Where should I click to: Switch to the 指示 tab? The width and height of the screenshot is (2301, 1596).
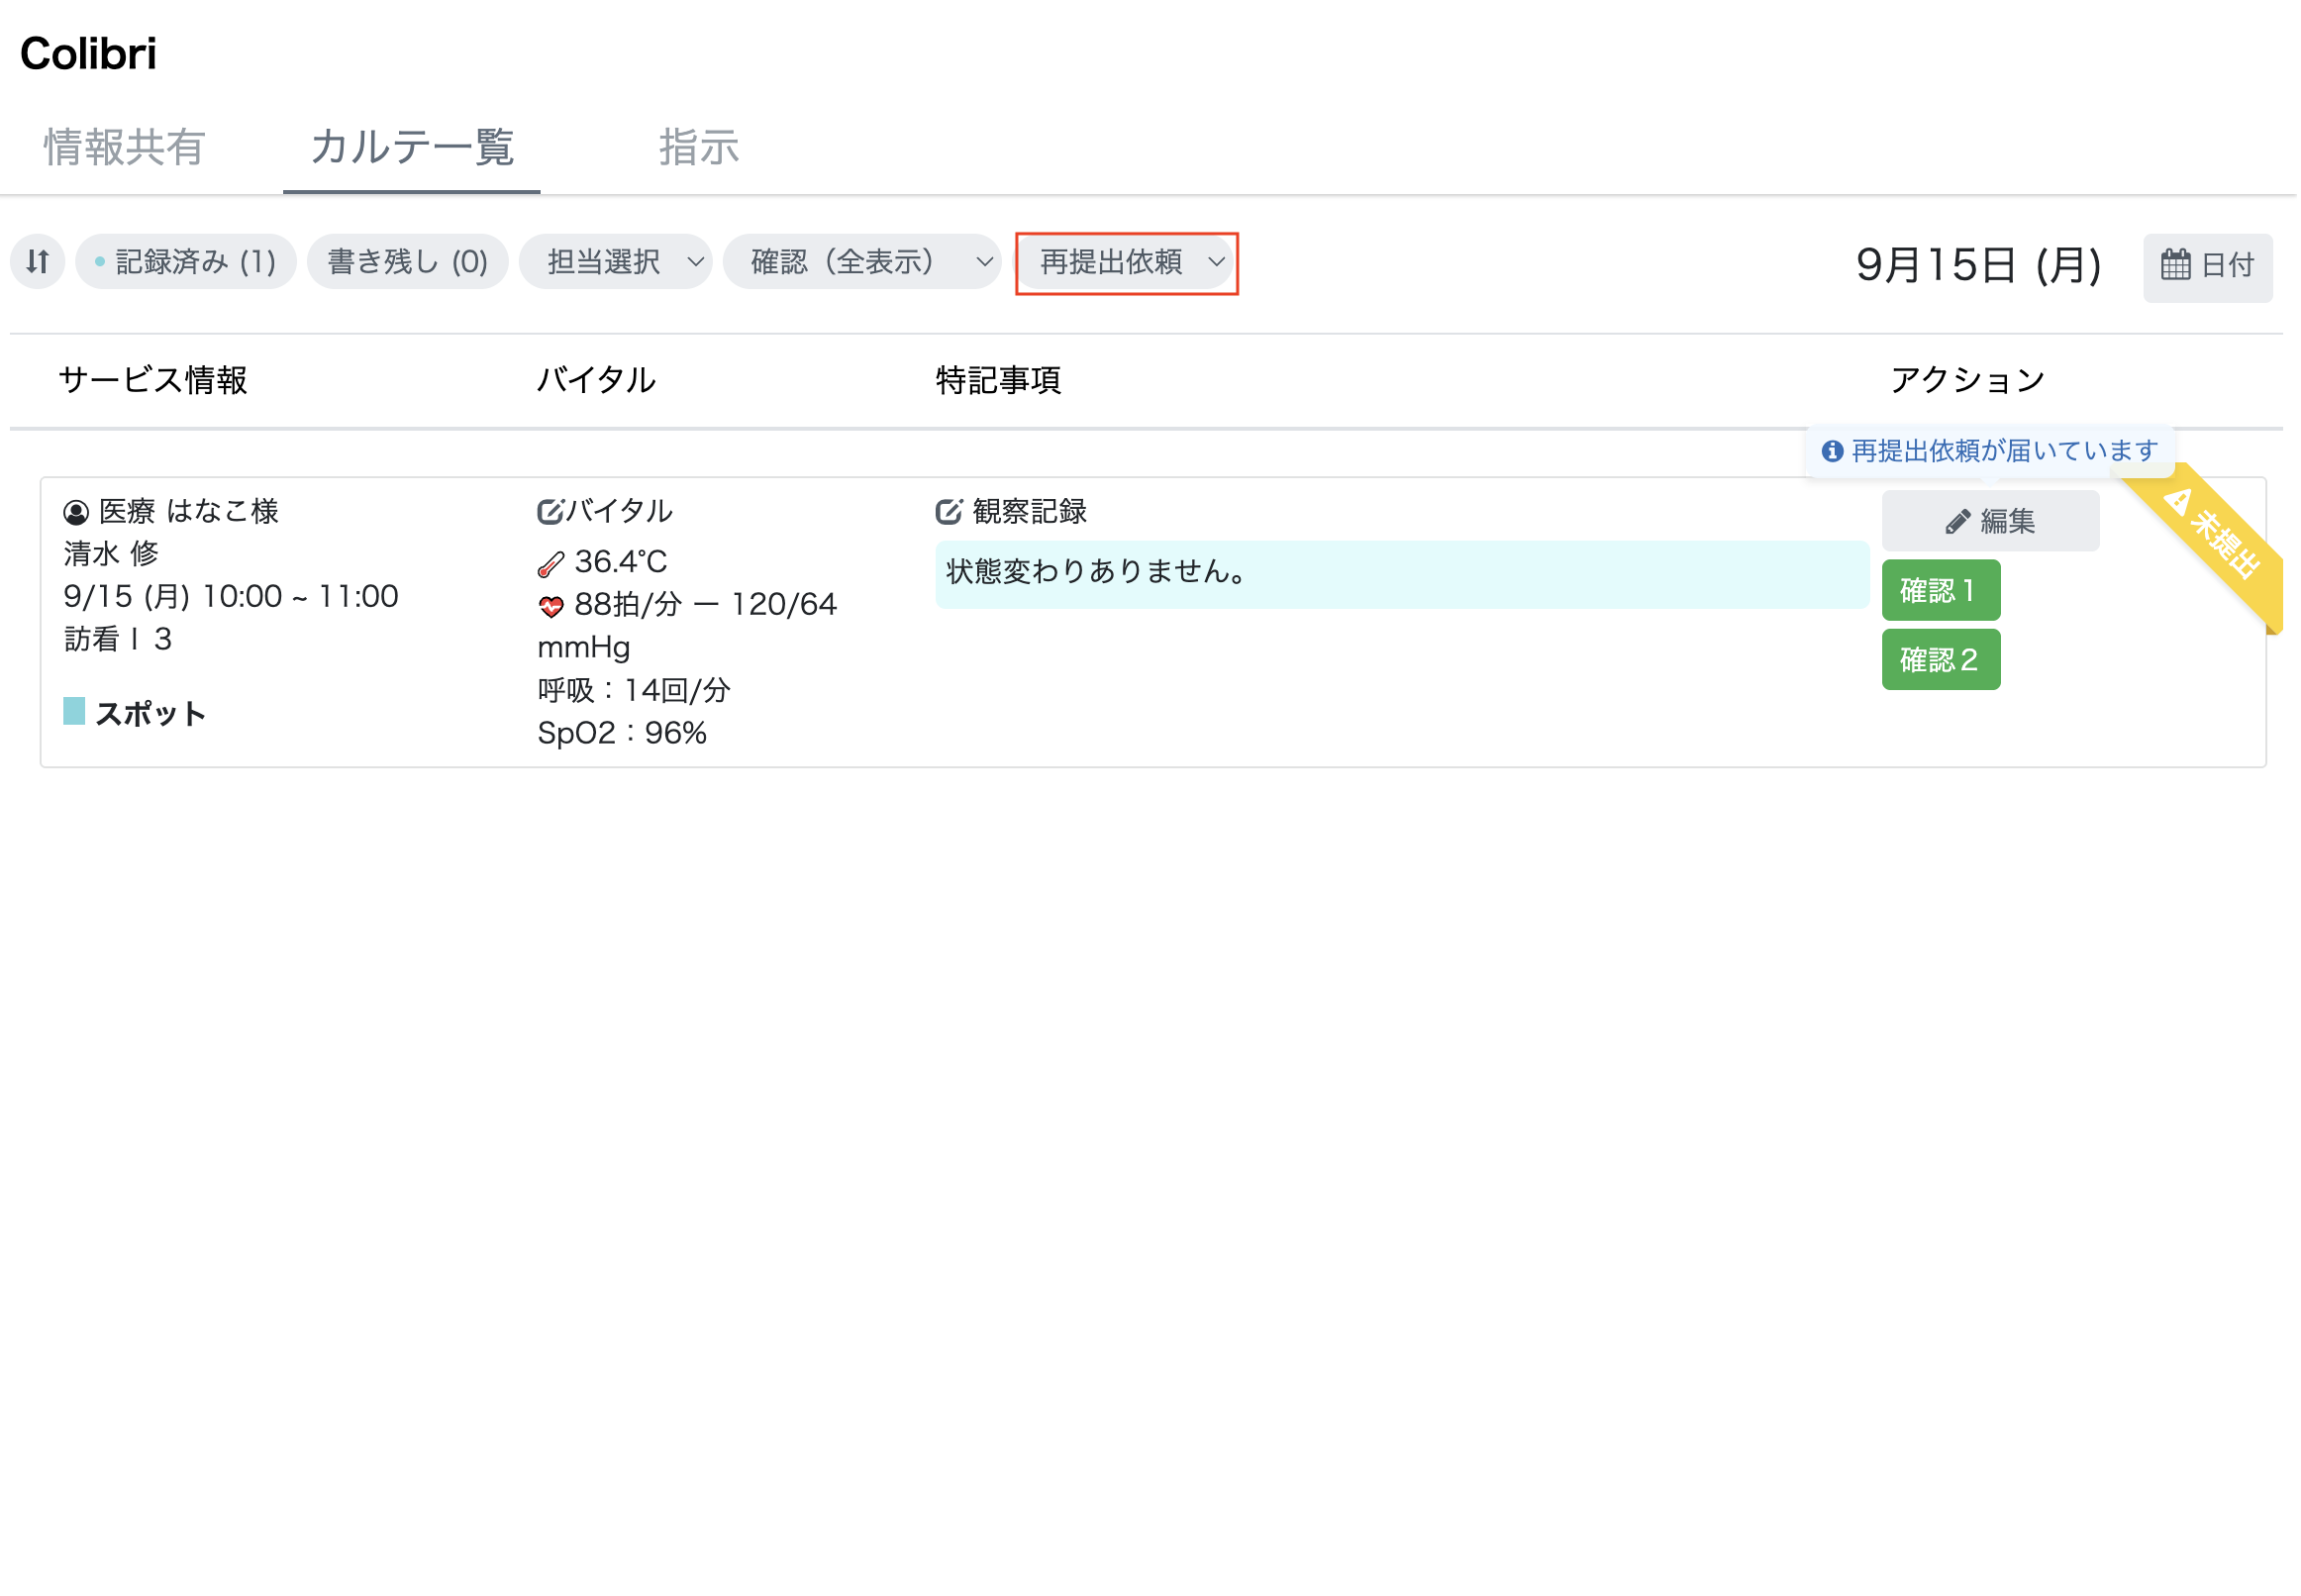700,147
